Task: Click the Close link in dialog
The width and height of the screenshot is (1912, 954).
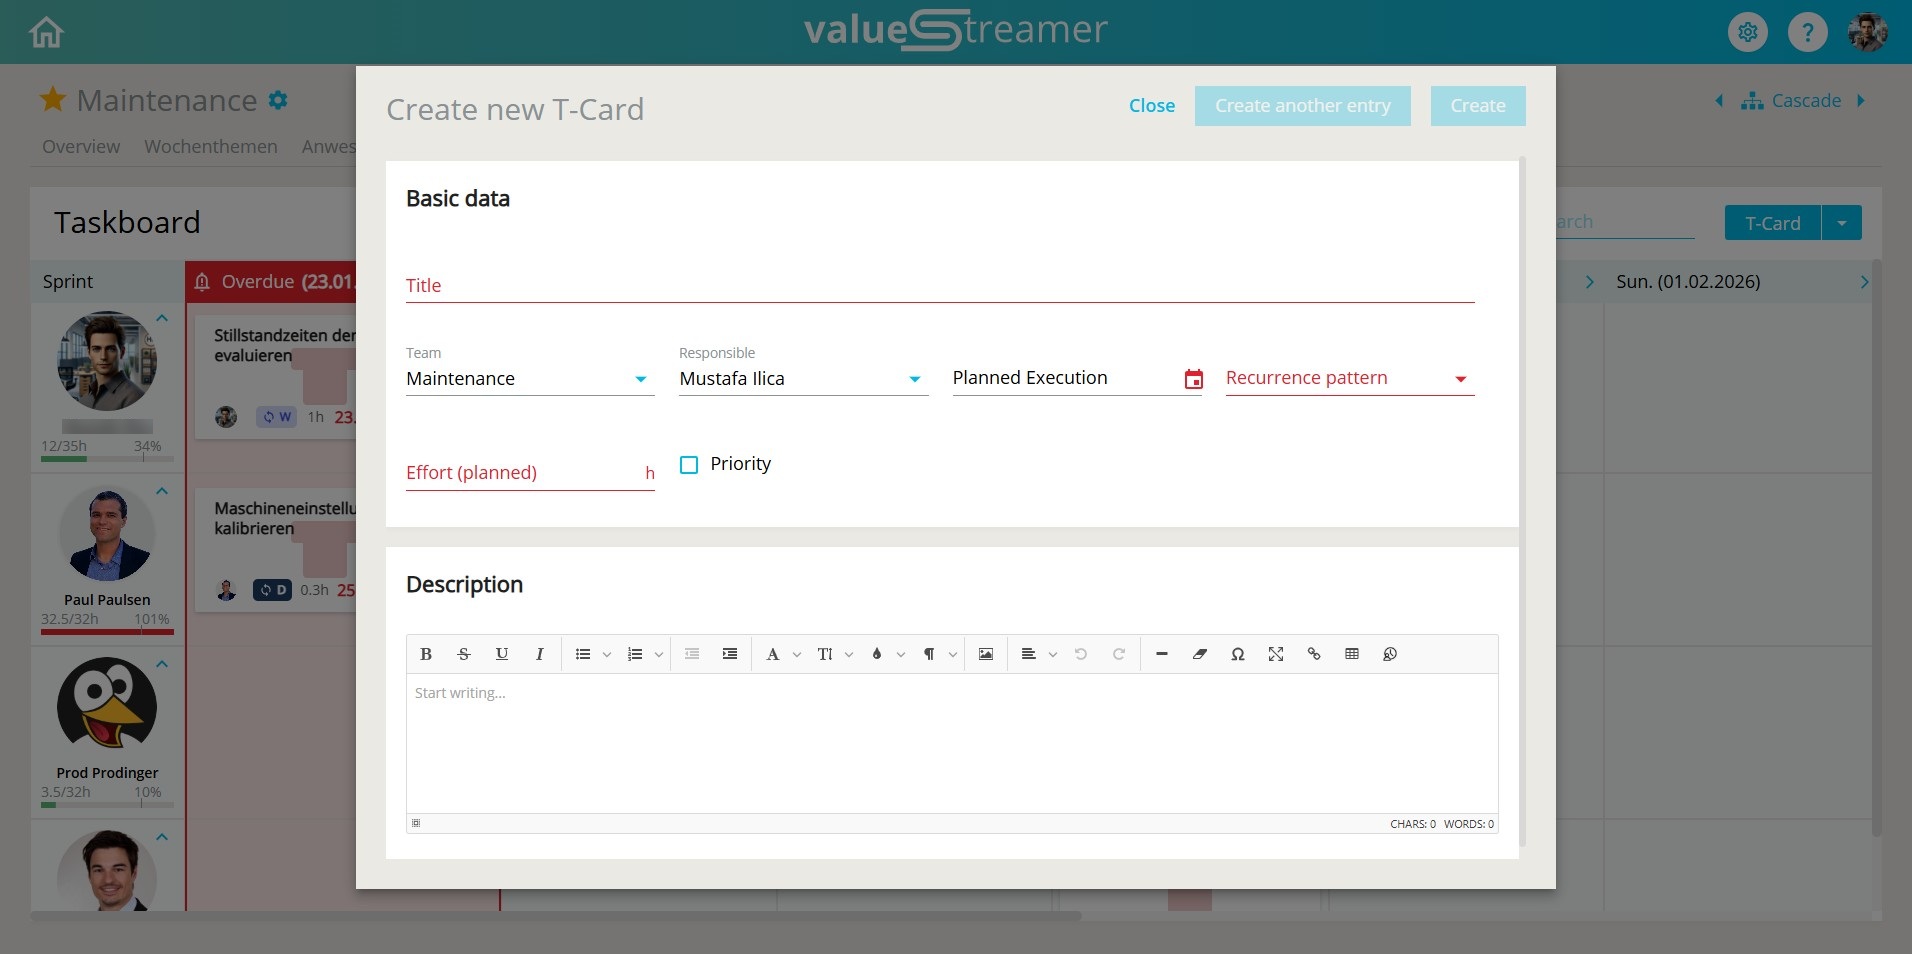Action: (1151, 106)
